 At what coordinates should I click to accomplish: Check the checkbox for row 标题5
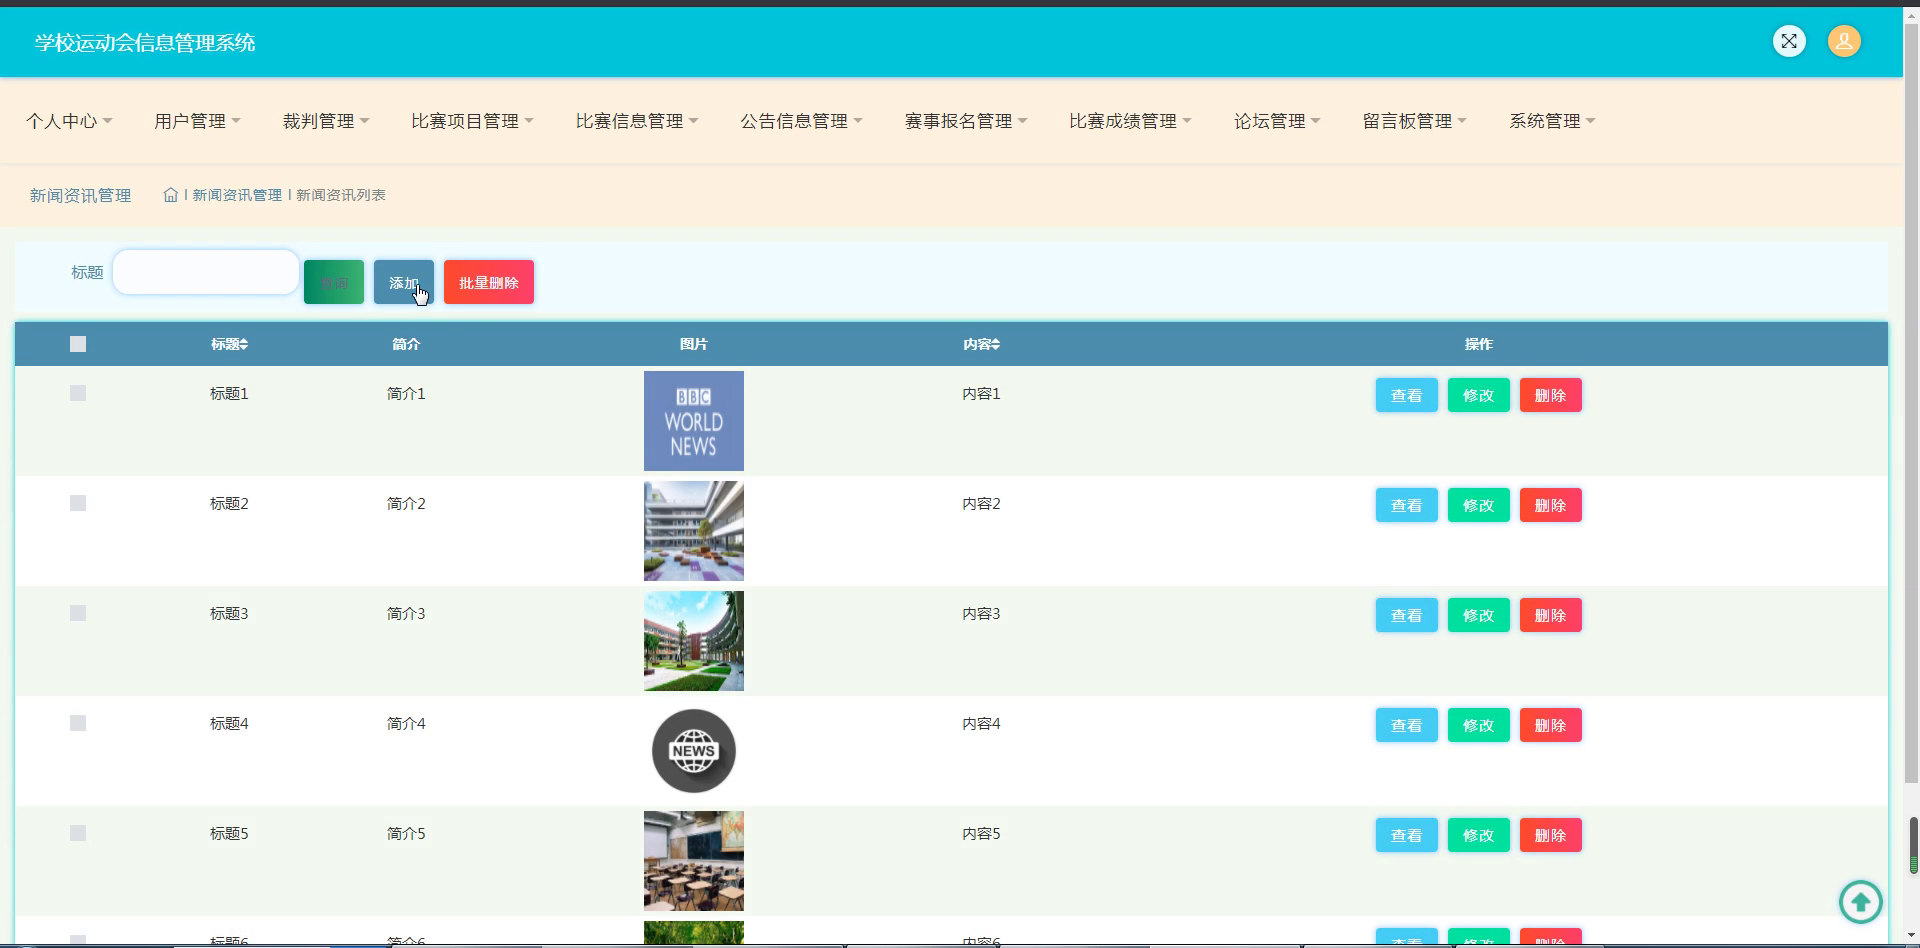(x=78, y=833)
